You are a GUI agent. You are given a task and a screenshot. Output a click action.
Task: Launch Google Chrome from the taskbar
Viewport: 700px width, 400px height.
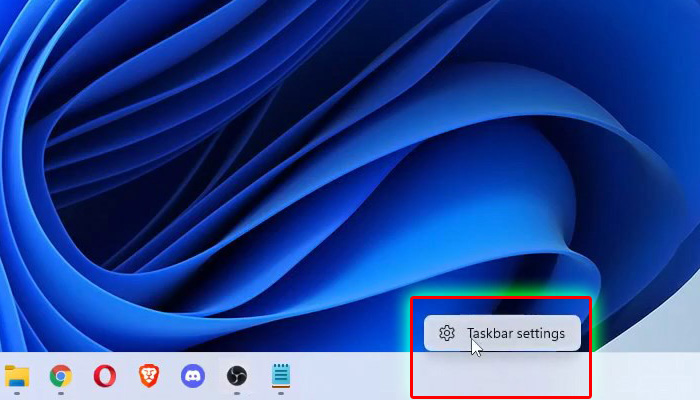(61, 376)
